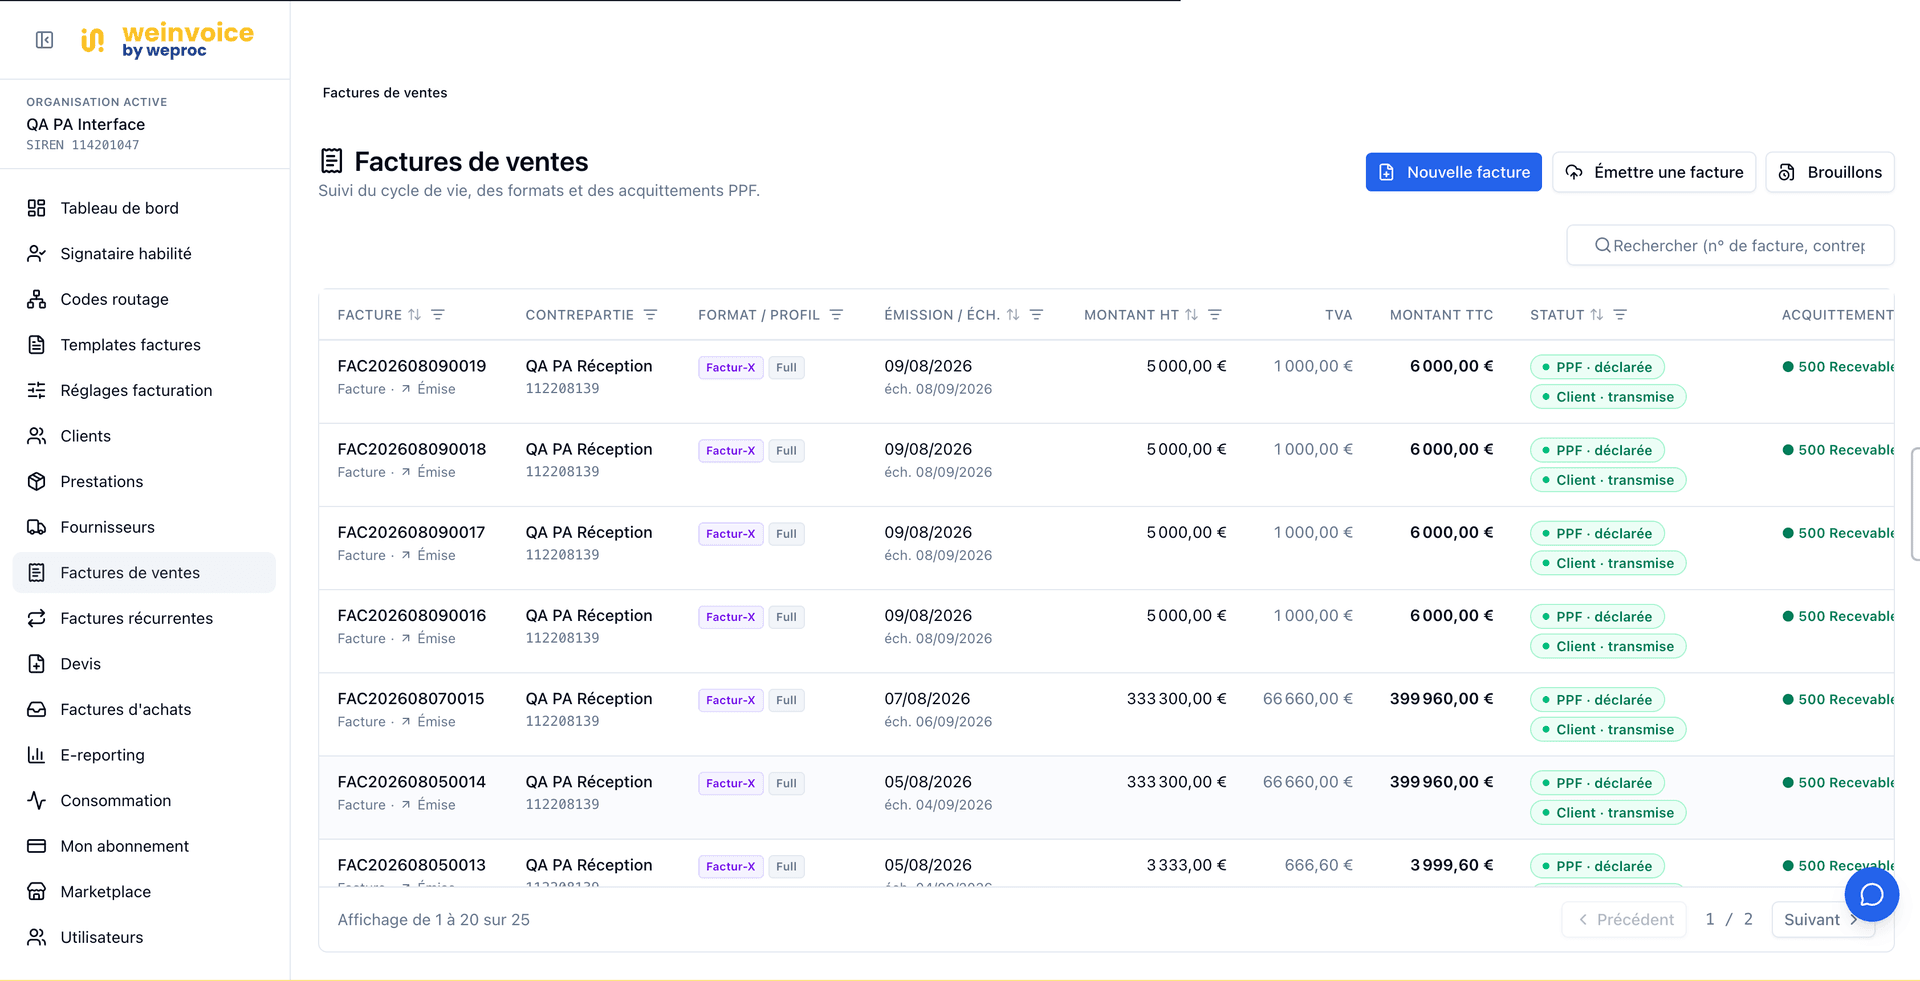Open invoice FAC202608050014

(x=412, y=781)
